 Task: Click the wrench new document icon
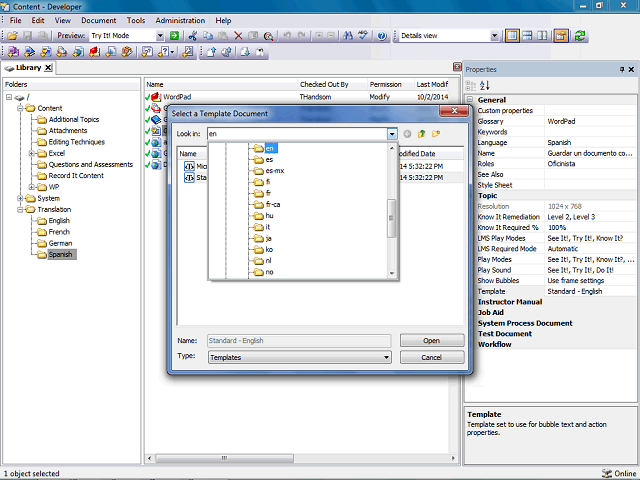(188, 52)
